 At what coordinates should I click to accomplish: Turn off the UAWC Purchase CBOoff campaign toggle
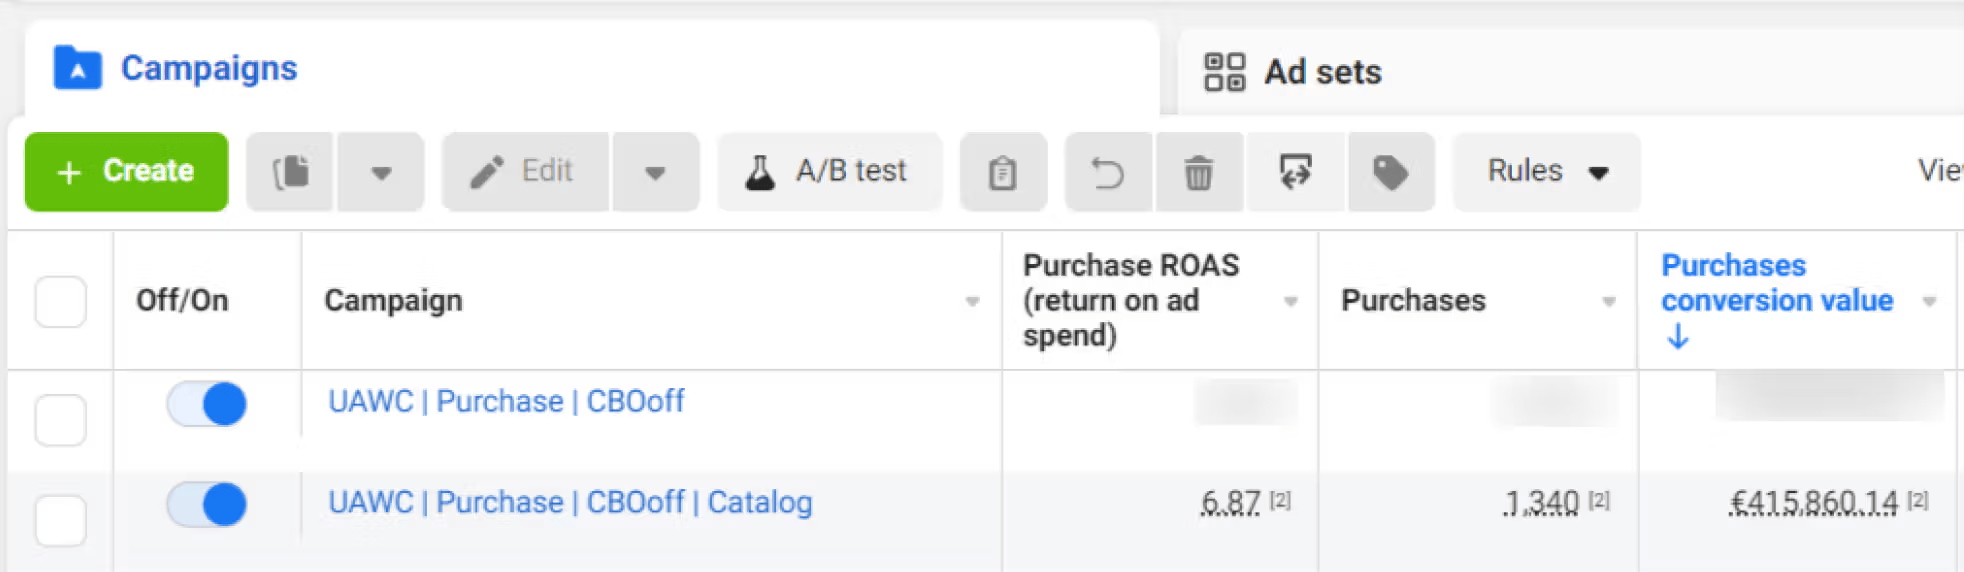coord(207,404)
